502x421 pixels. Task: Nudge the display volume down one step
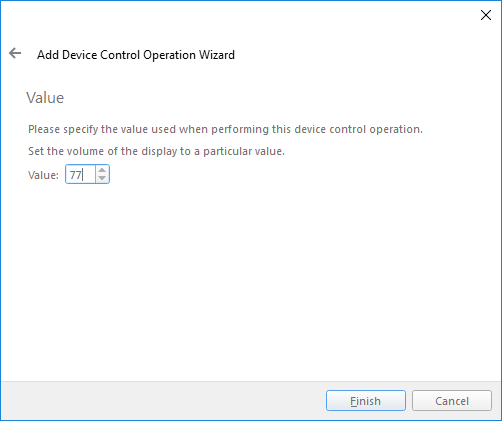click(x=102, y=178)
